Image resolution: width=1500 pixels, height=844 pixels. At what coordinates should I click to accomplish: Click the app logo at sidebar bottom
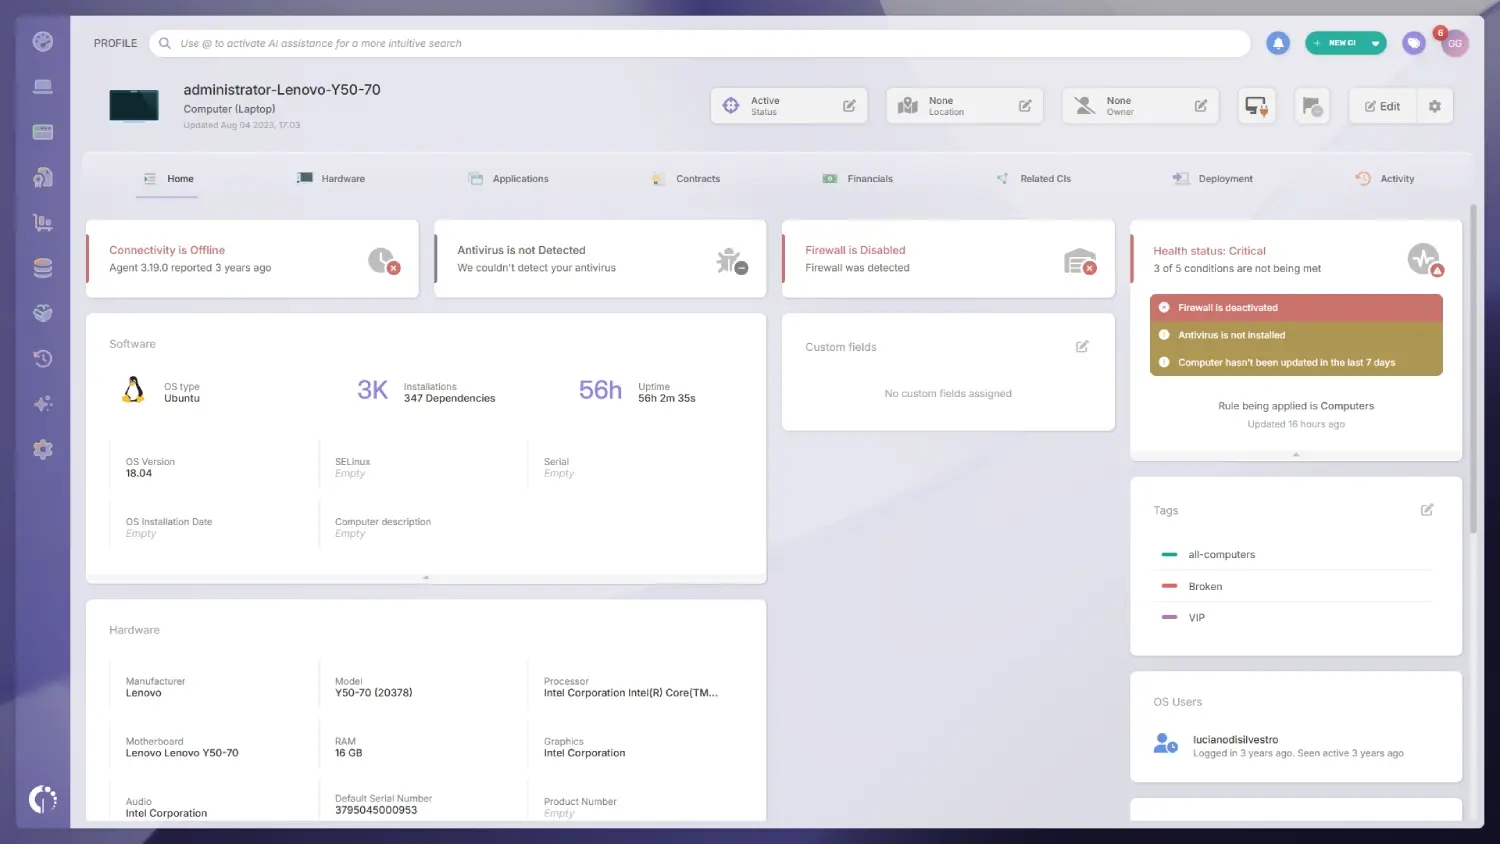point(43,798)
